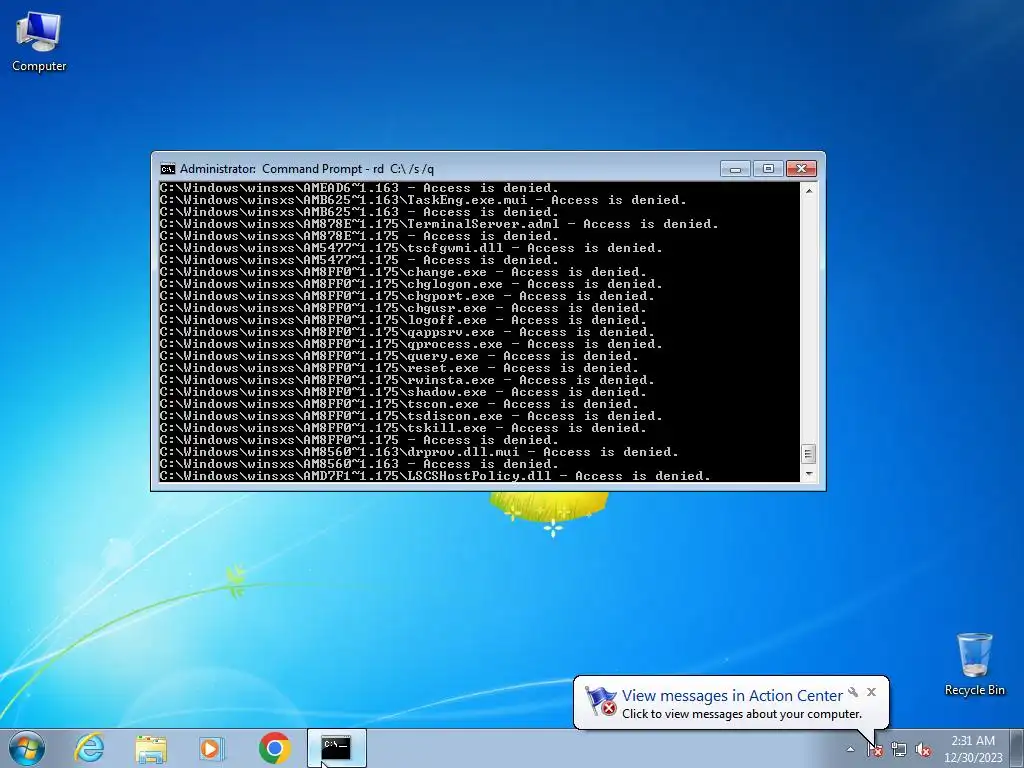Viewport: 1024px width, 768px height.
Task: Click the Show desktop strip beside the clock
Action: 1017,749
